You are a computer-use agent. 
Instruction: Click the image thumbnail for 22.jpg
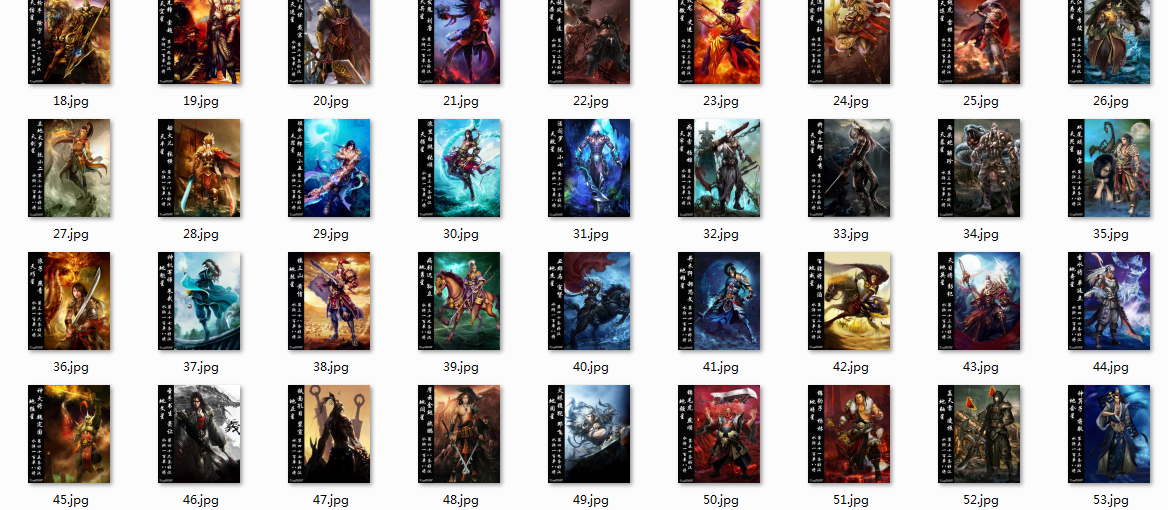tap(589, 42)
